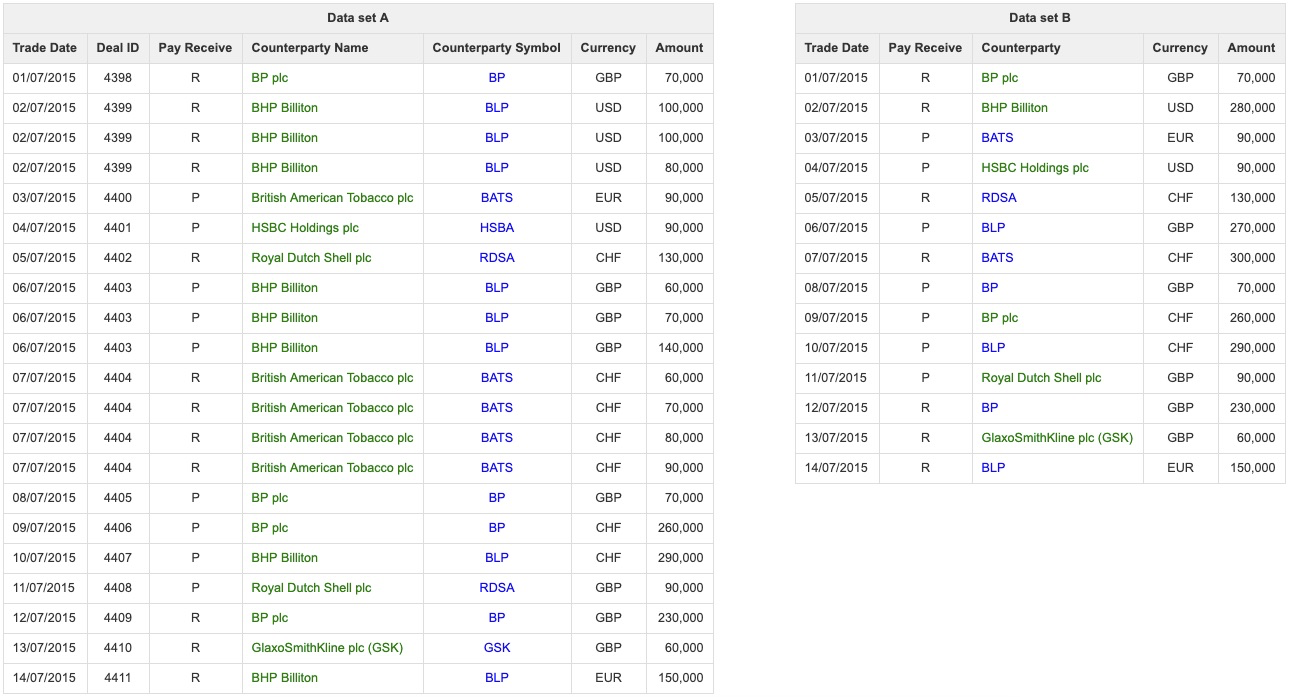The width and height of the screenshot is (1291, 697).
Task: Select 'EUR' currency in Data set B 14/07/2015 row
Action: pos(1180,468)
